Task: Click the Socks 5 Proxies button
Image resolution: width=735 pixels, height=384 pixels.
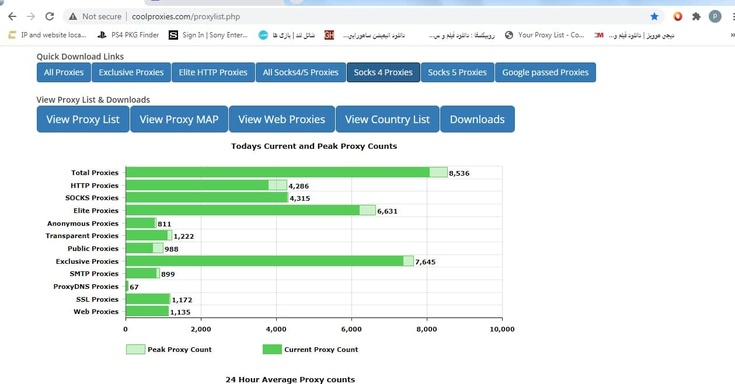Action: 457,72
